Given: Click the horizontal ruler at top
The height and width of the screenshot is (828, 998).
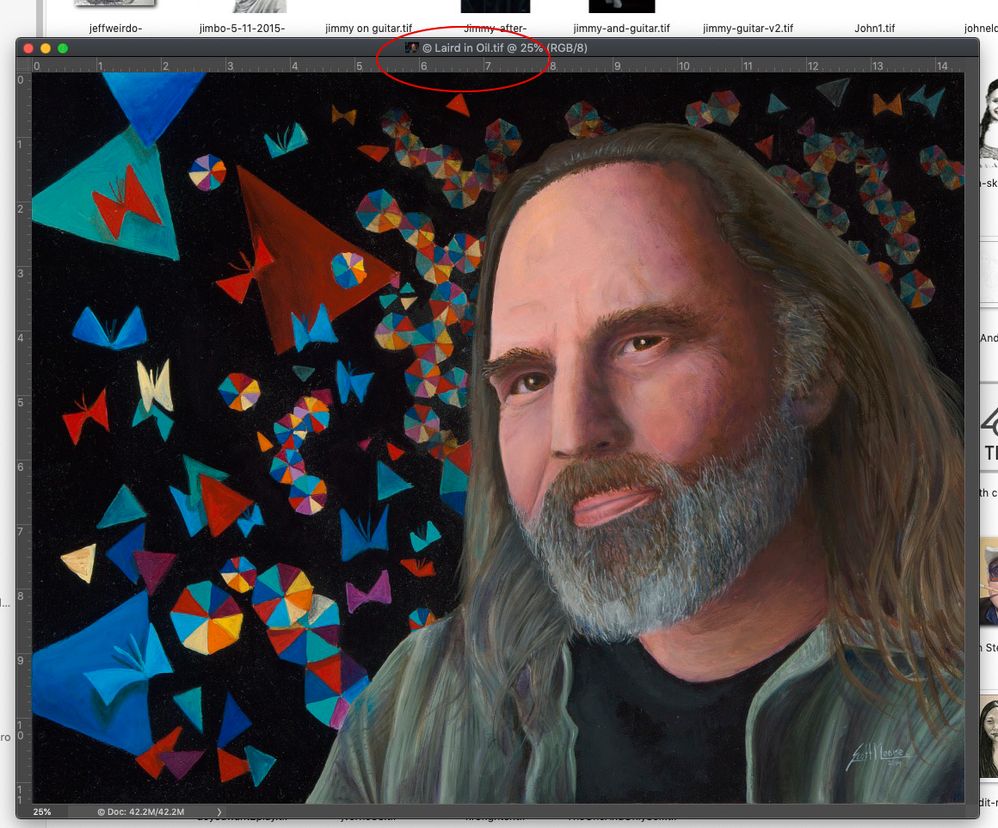Looking at the screenshot, I should (498, 65).
